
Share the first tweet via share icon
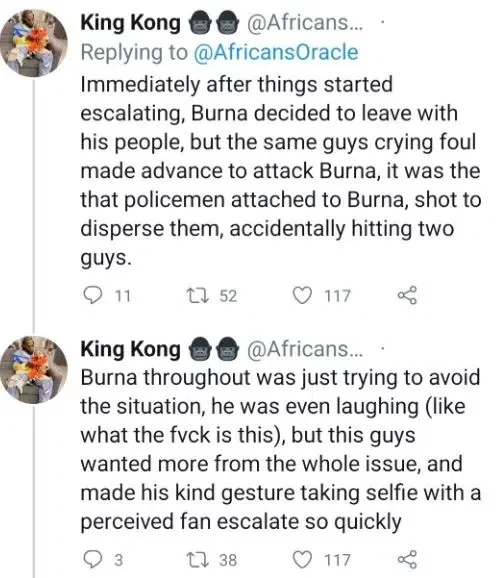click(x=407, y=296)
